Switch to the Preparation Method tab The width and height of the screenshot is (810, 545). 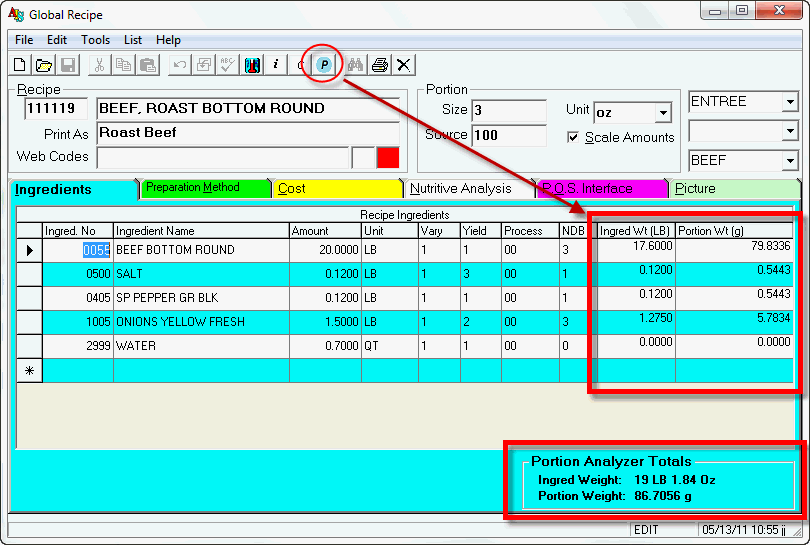(205, 188)
